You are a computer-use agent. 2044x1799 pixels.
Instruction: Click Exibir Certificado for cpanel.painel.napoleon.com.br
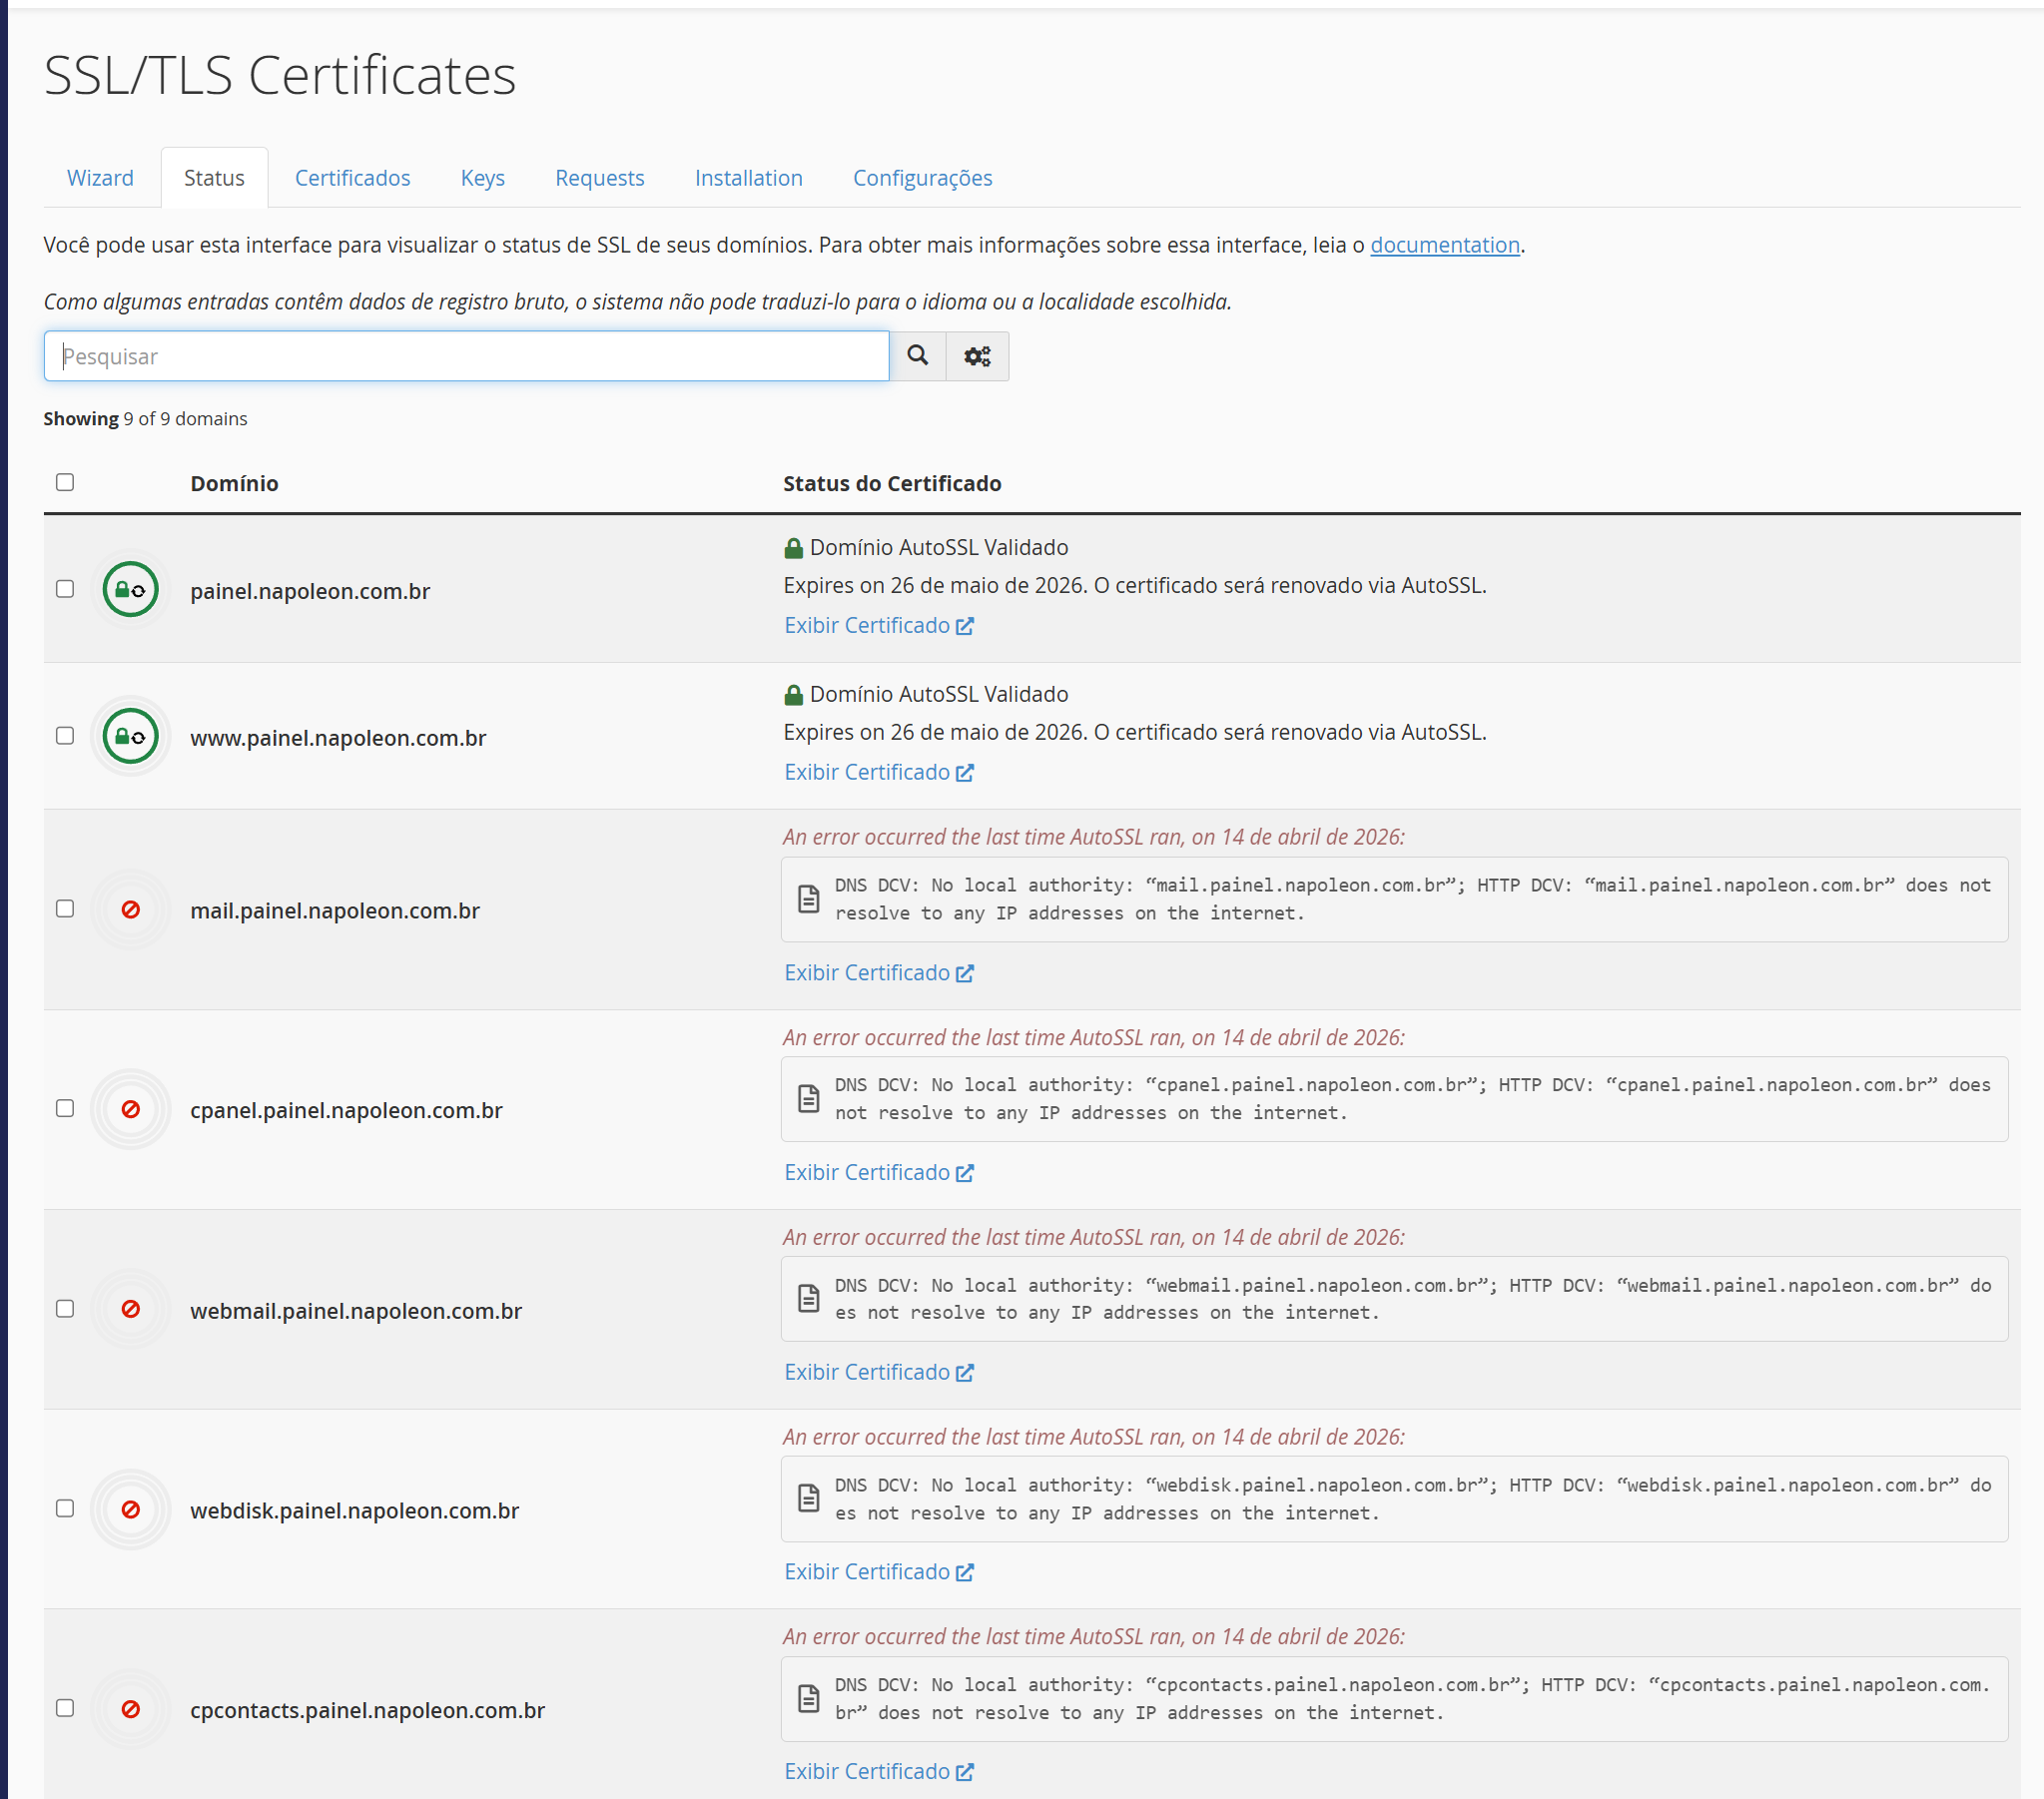pyautogui.click(x=878, y=1173)
